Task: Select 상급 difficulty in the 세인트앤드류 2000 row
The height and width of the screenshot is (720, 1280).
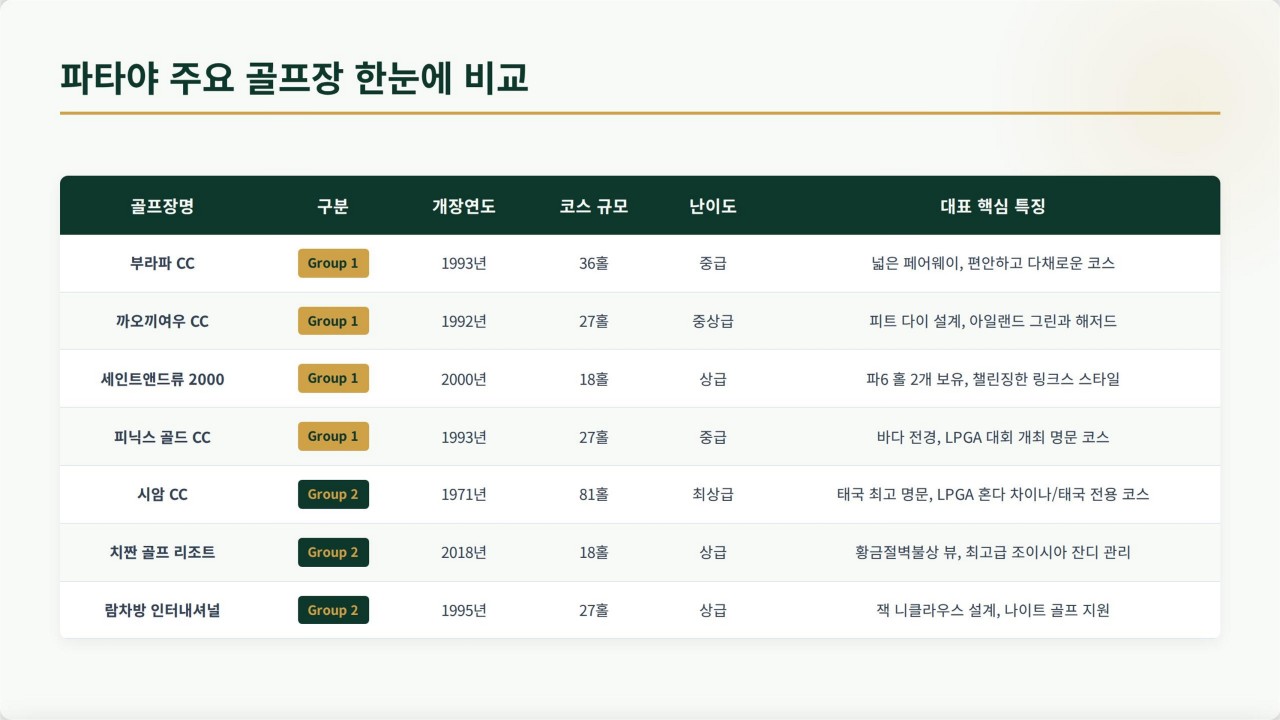Action: (x=713, y=379)
